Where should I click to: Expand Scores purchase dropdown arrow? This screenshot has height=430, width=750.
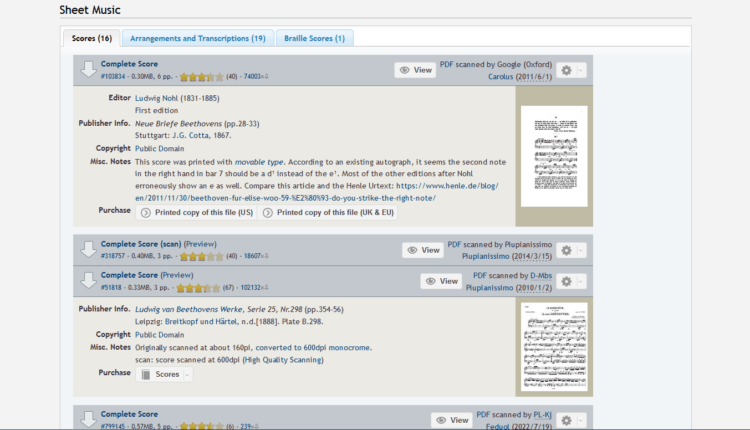187,375
